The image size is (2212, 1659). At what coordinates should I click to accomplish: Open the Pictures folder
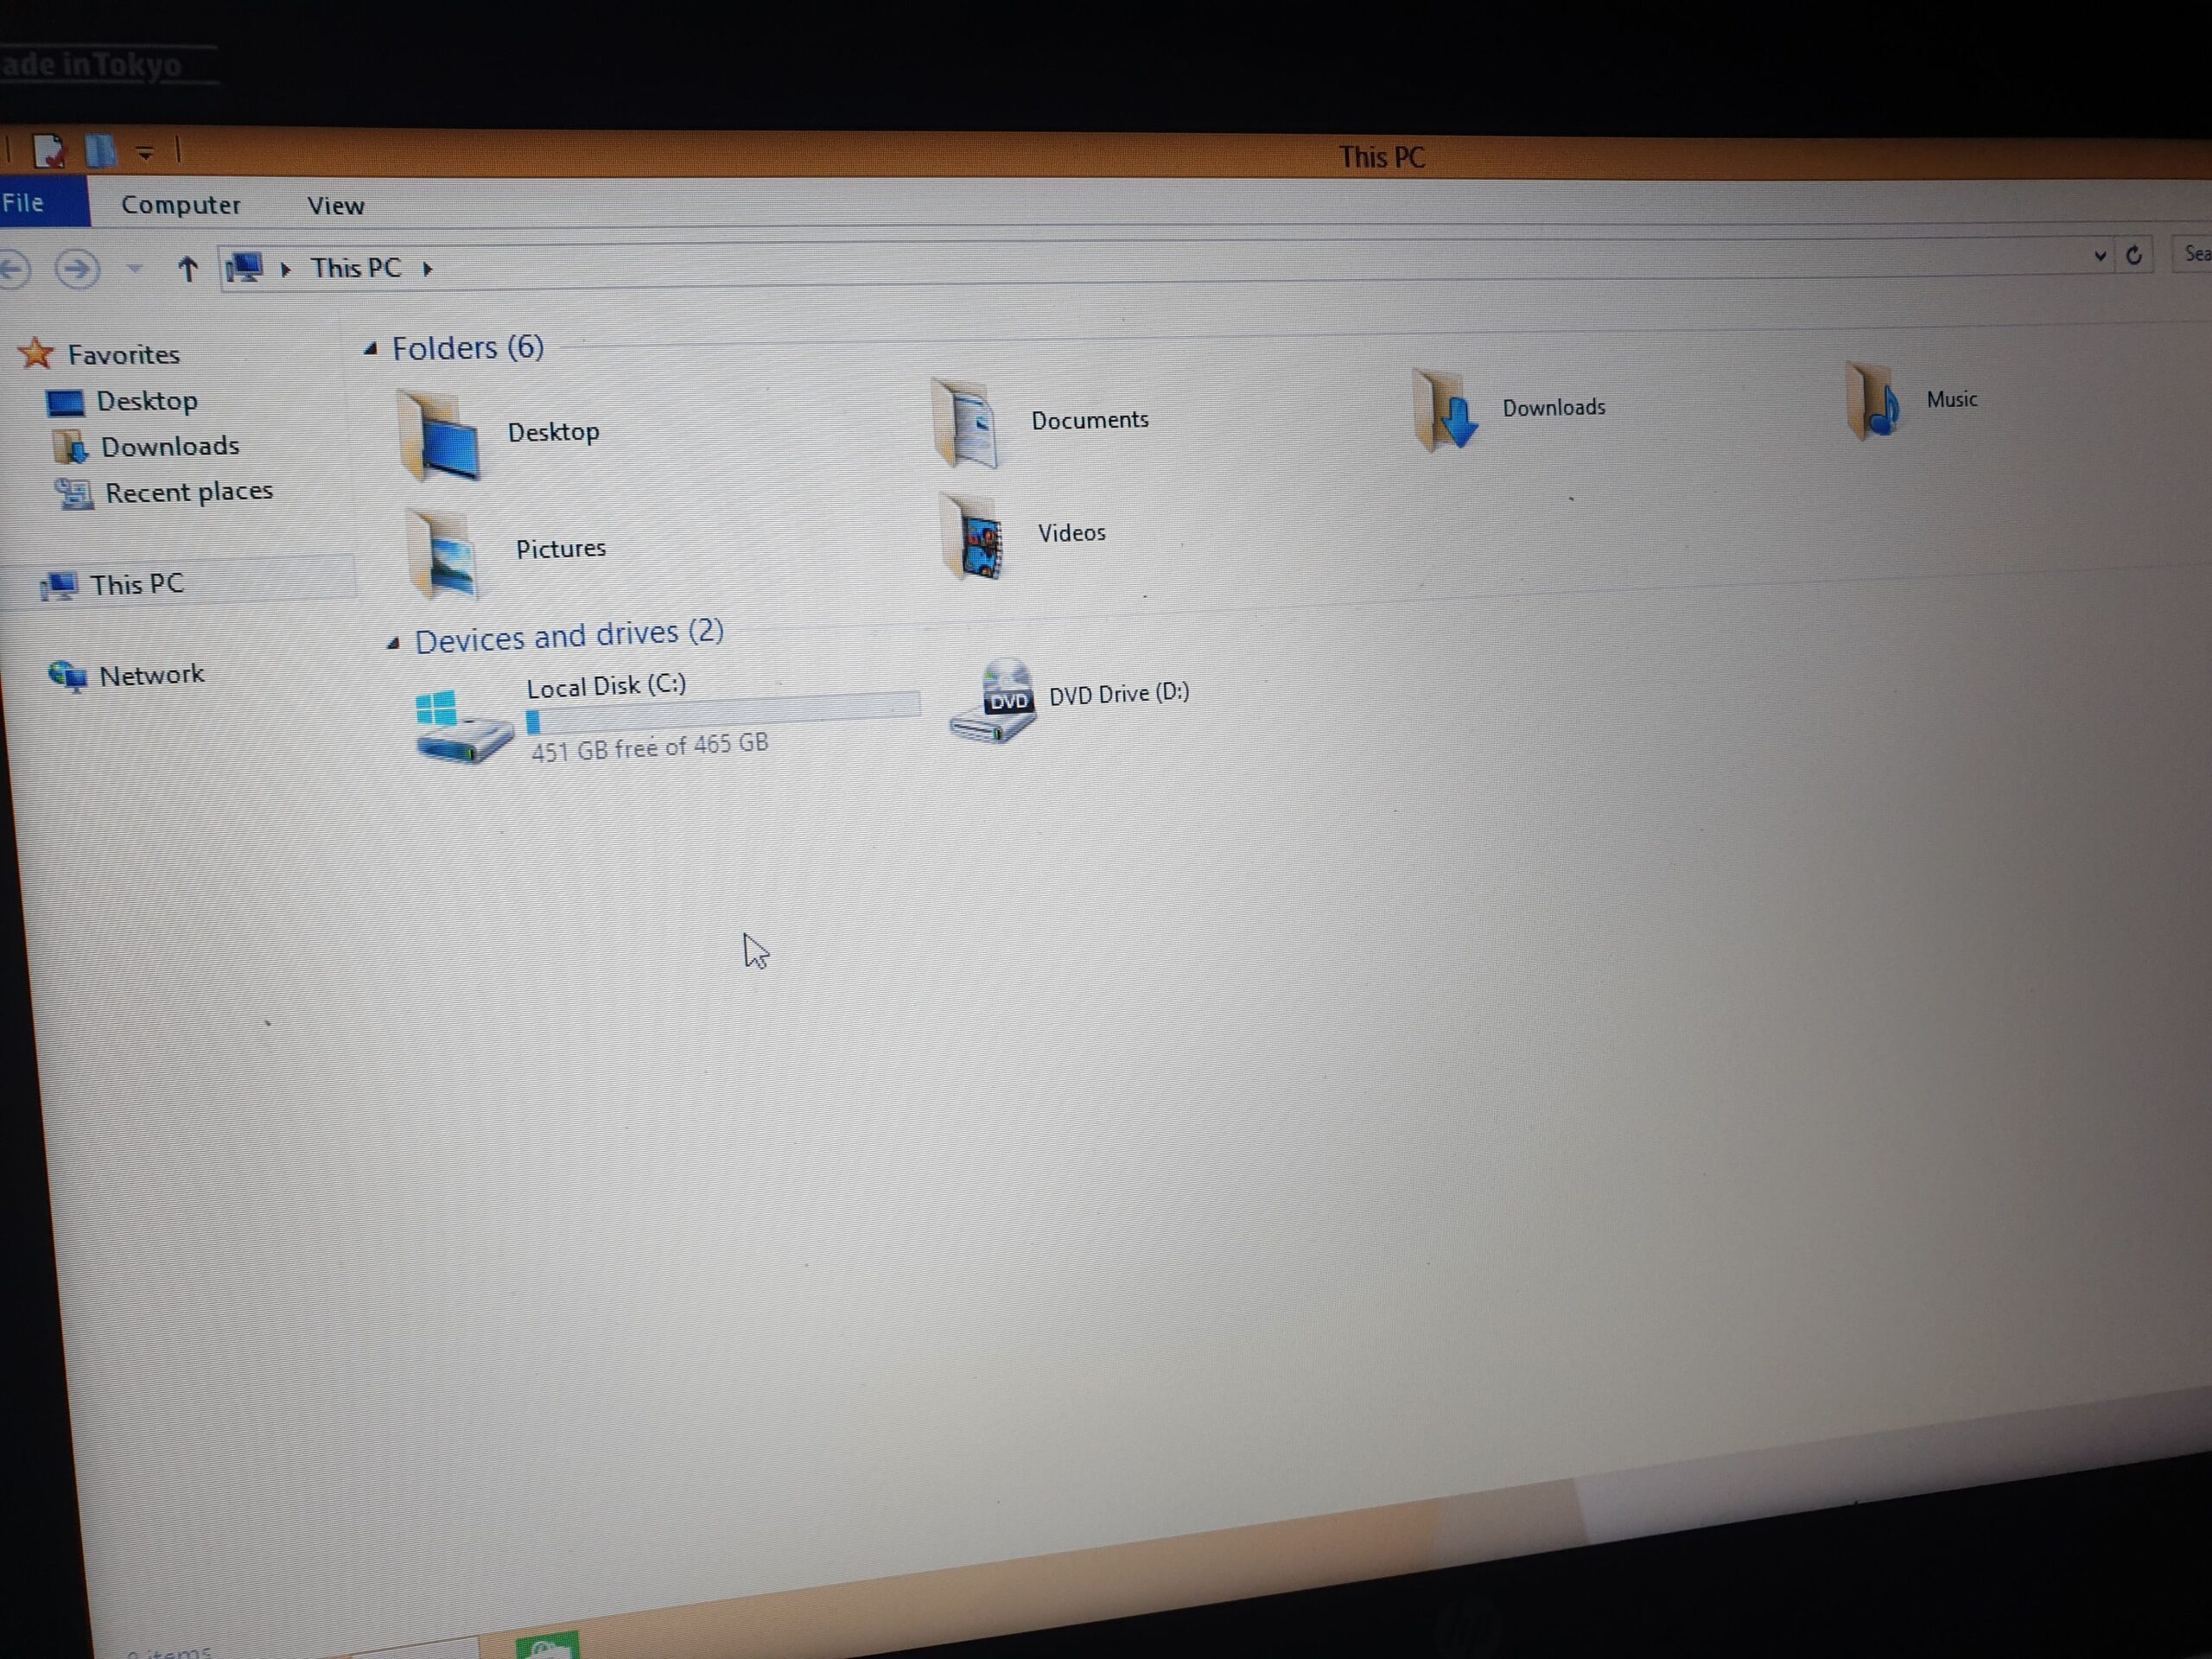(x=560, y=548)
